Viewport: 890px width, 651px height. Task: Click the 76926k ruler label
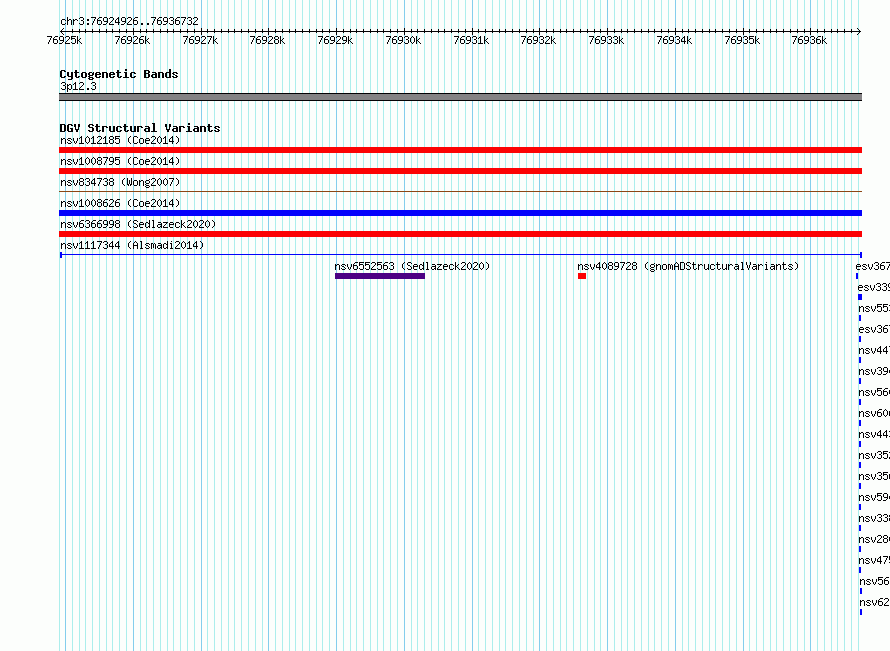(x=132, y=40)
